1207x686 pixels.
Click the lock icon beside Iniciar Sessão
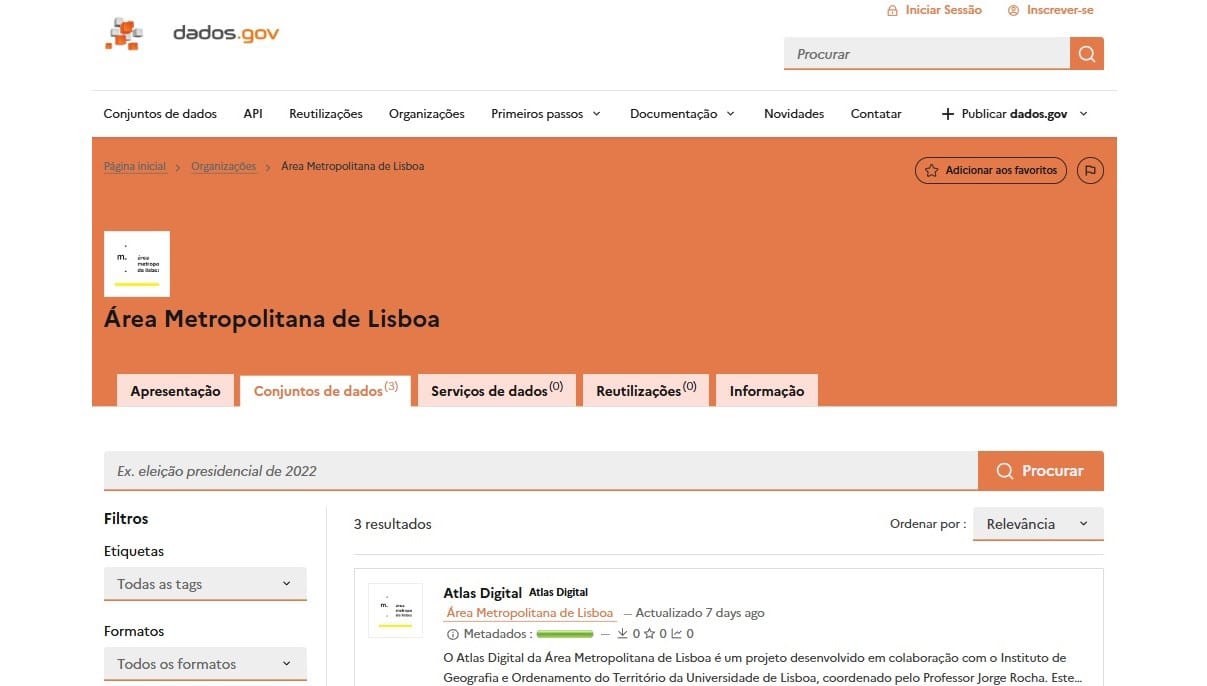pos(892,10)
